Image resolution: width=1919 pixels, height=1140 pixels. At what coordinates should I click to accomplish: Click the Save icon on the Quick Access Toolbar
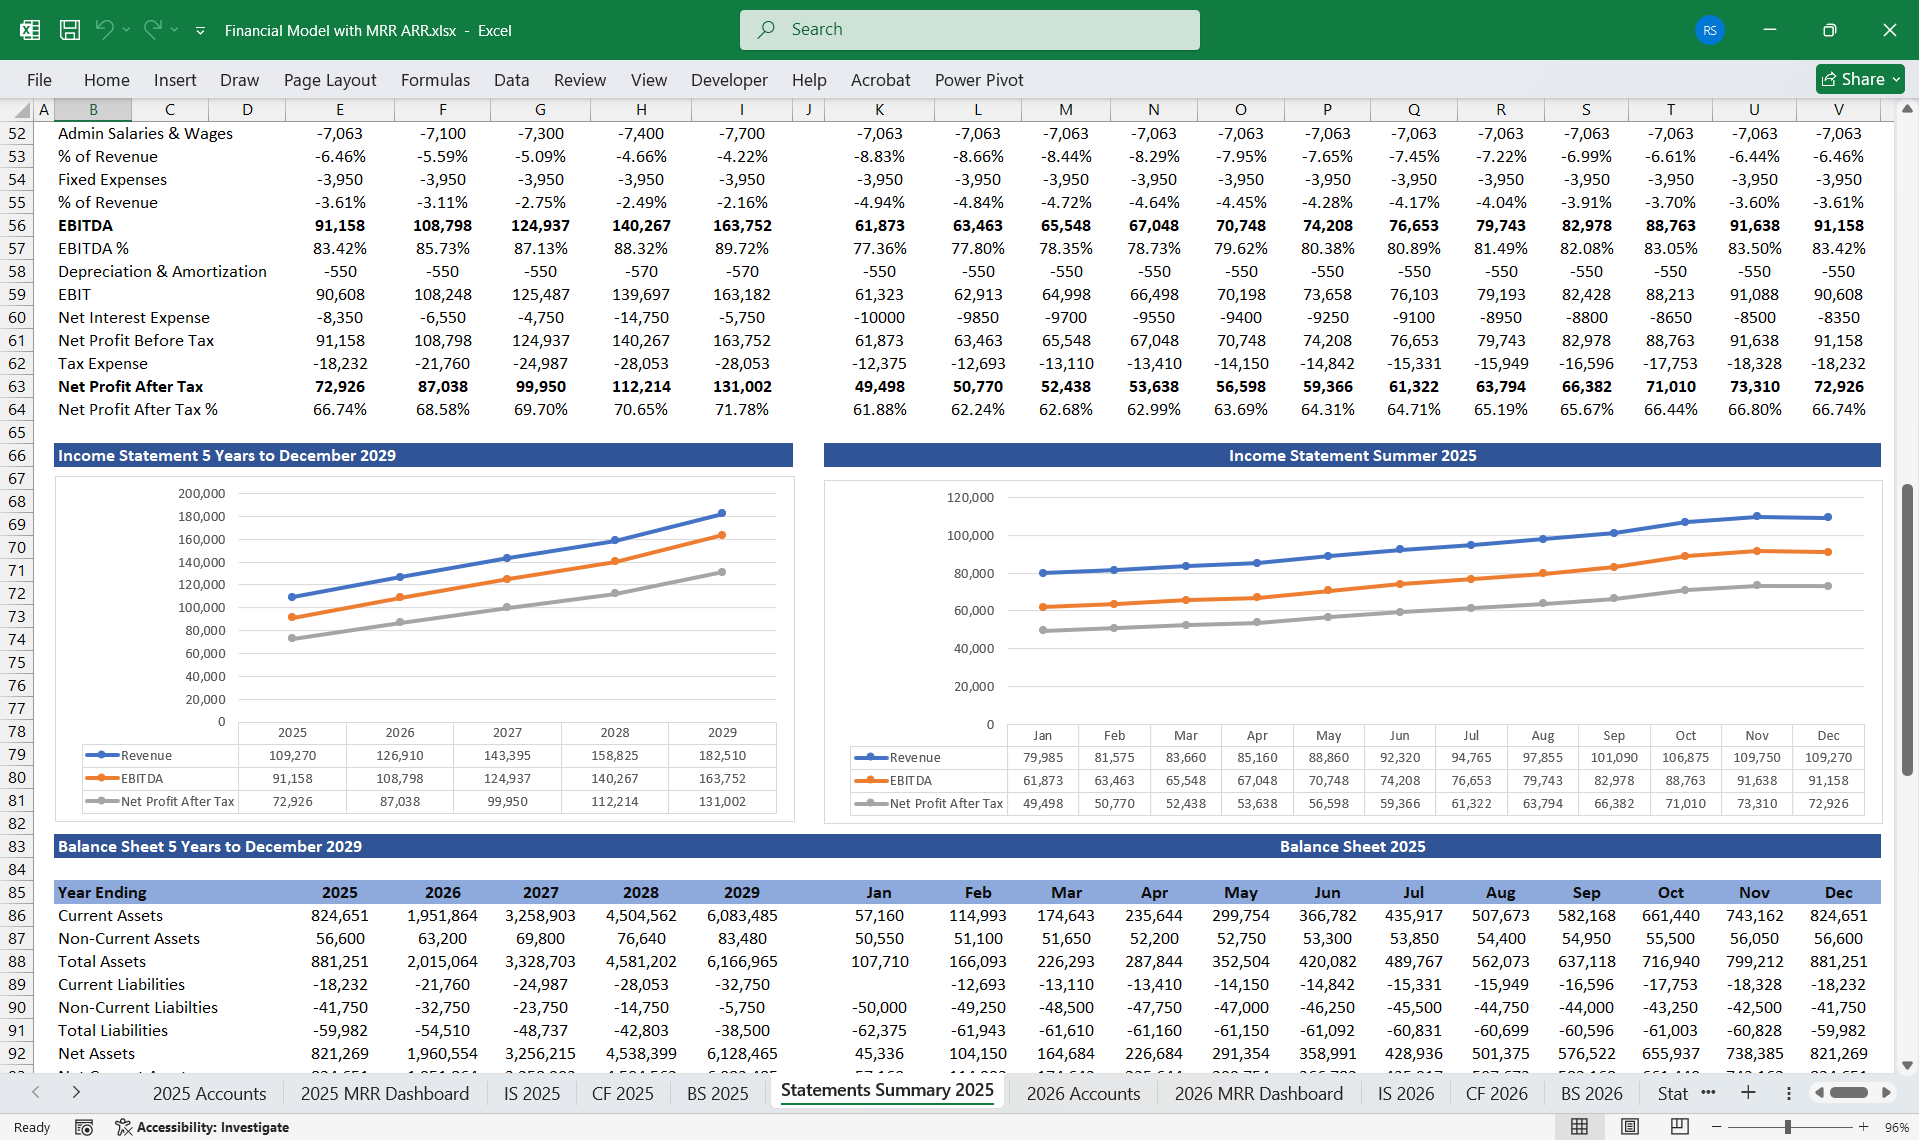[x=69, y=30]
